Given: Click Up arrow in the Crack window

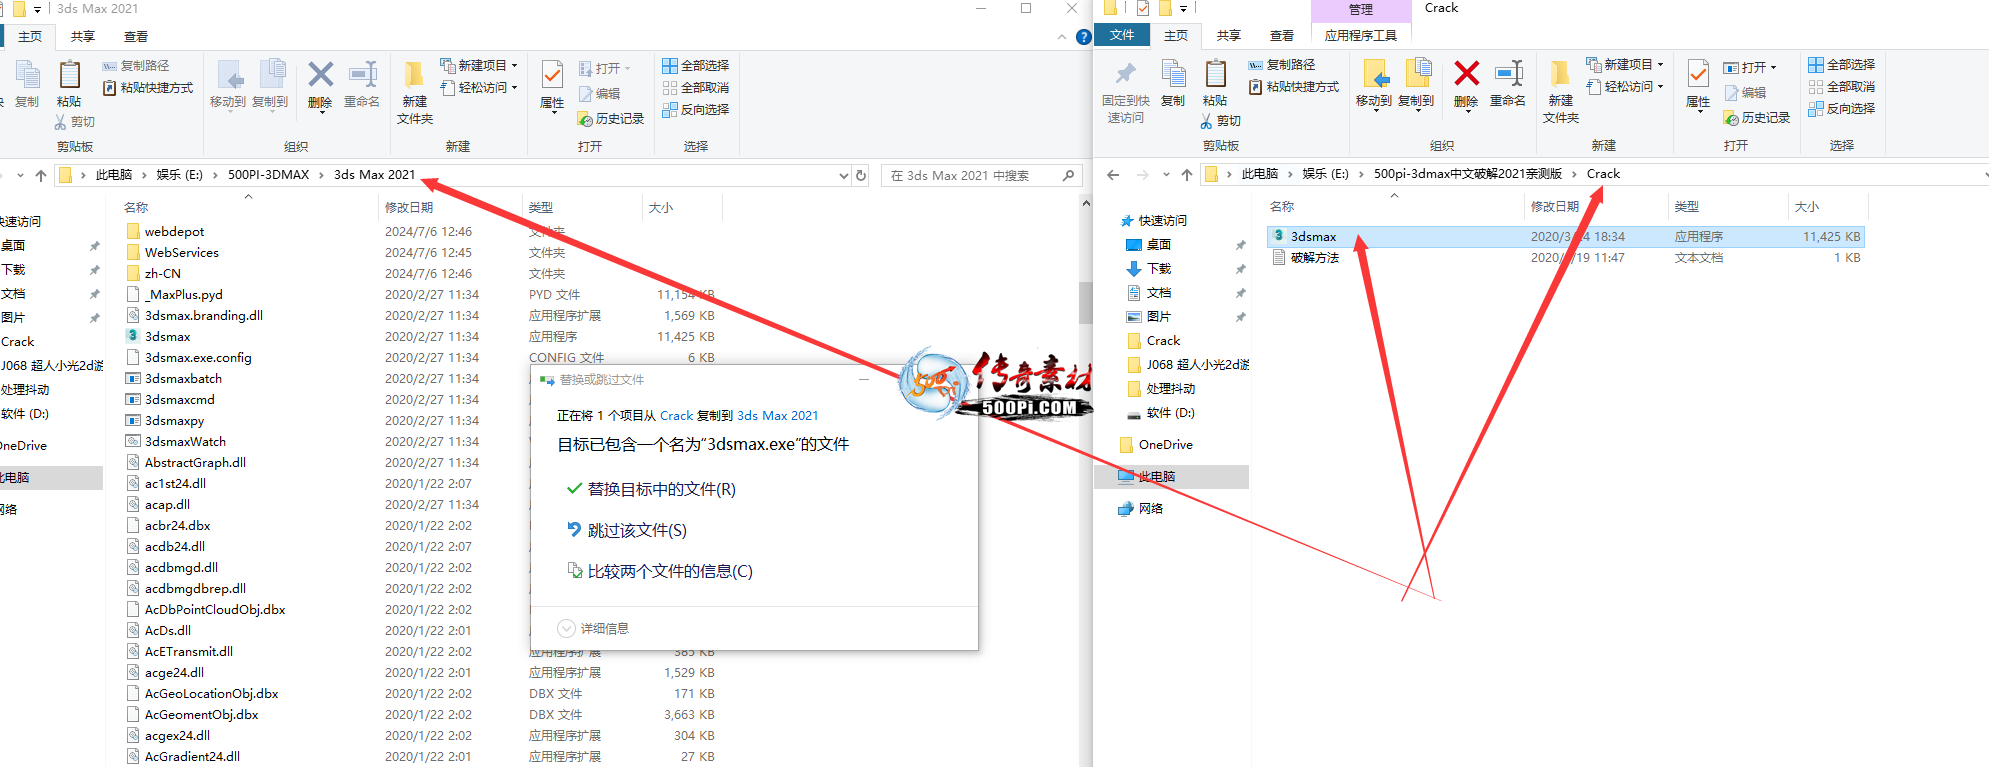Looking at the screenshot, I should click(1187, 174).
